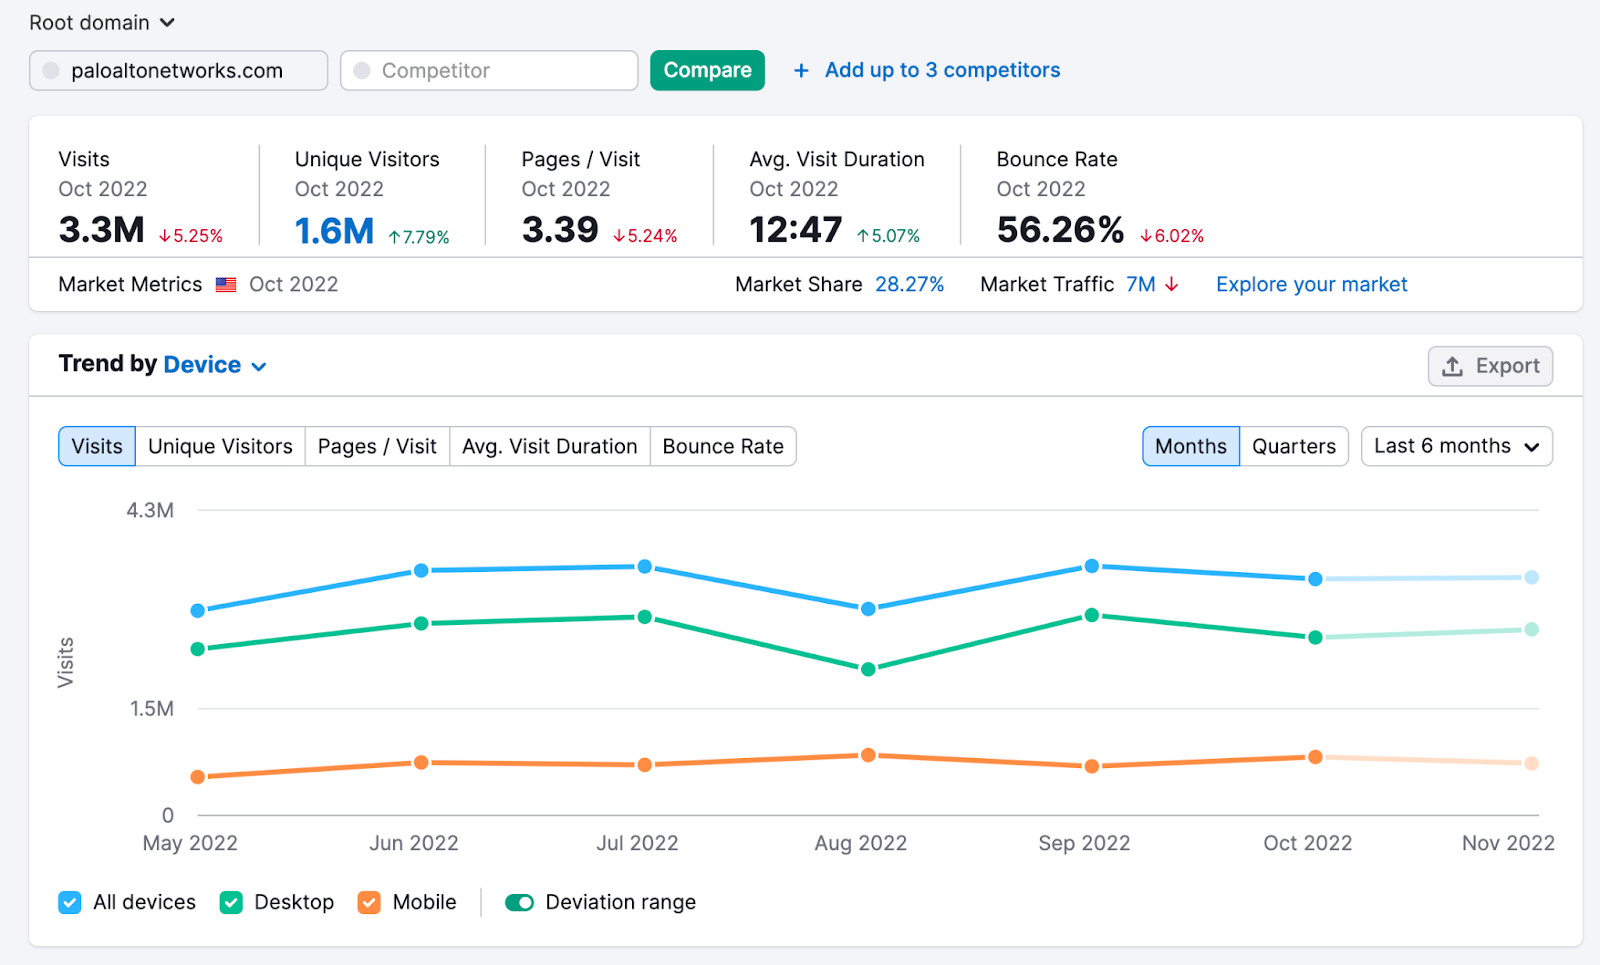Uncheck the Mobile checkbox

[x=369, y=903]
